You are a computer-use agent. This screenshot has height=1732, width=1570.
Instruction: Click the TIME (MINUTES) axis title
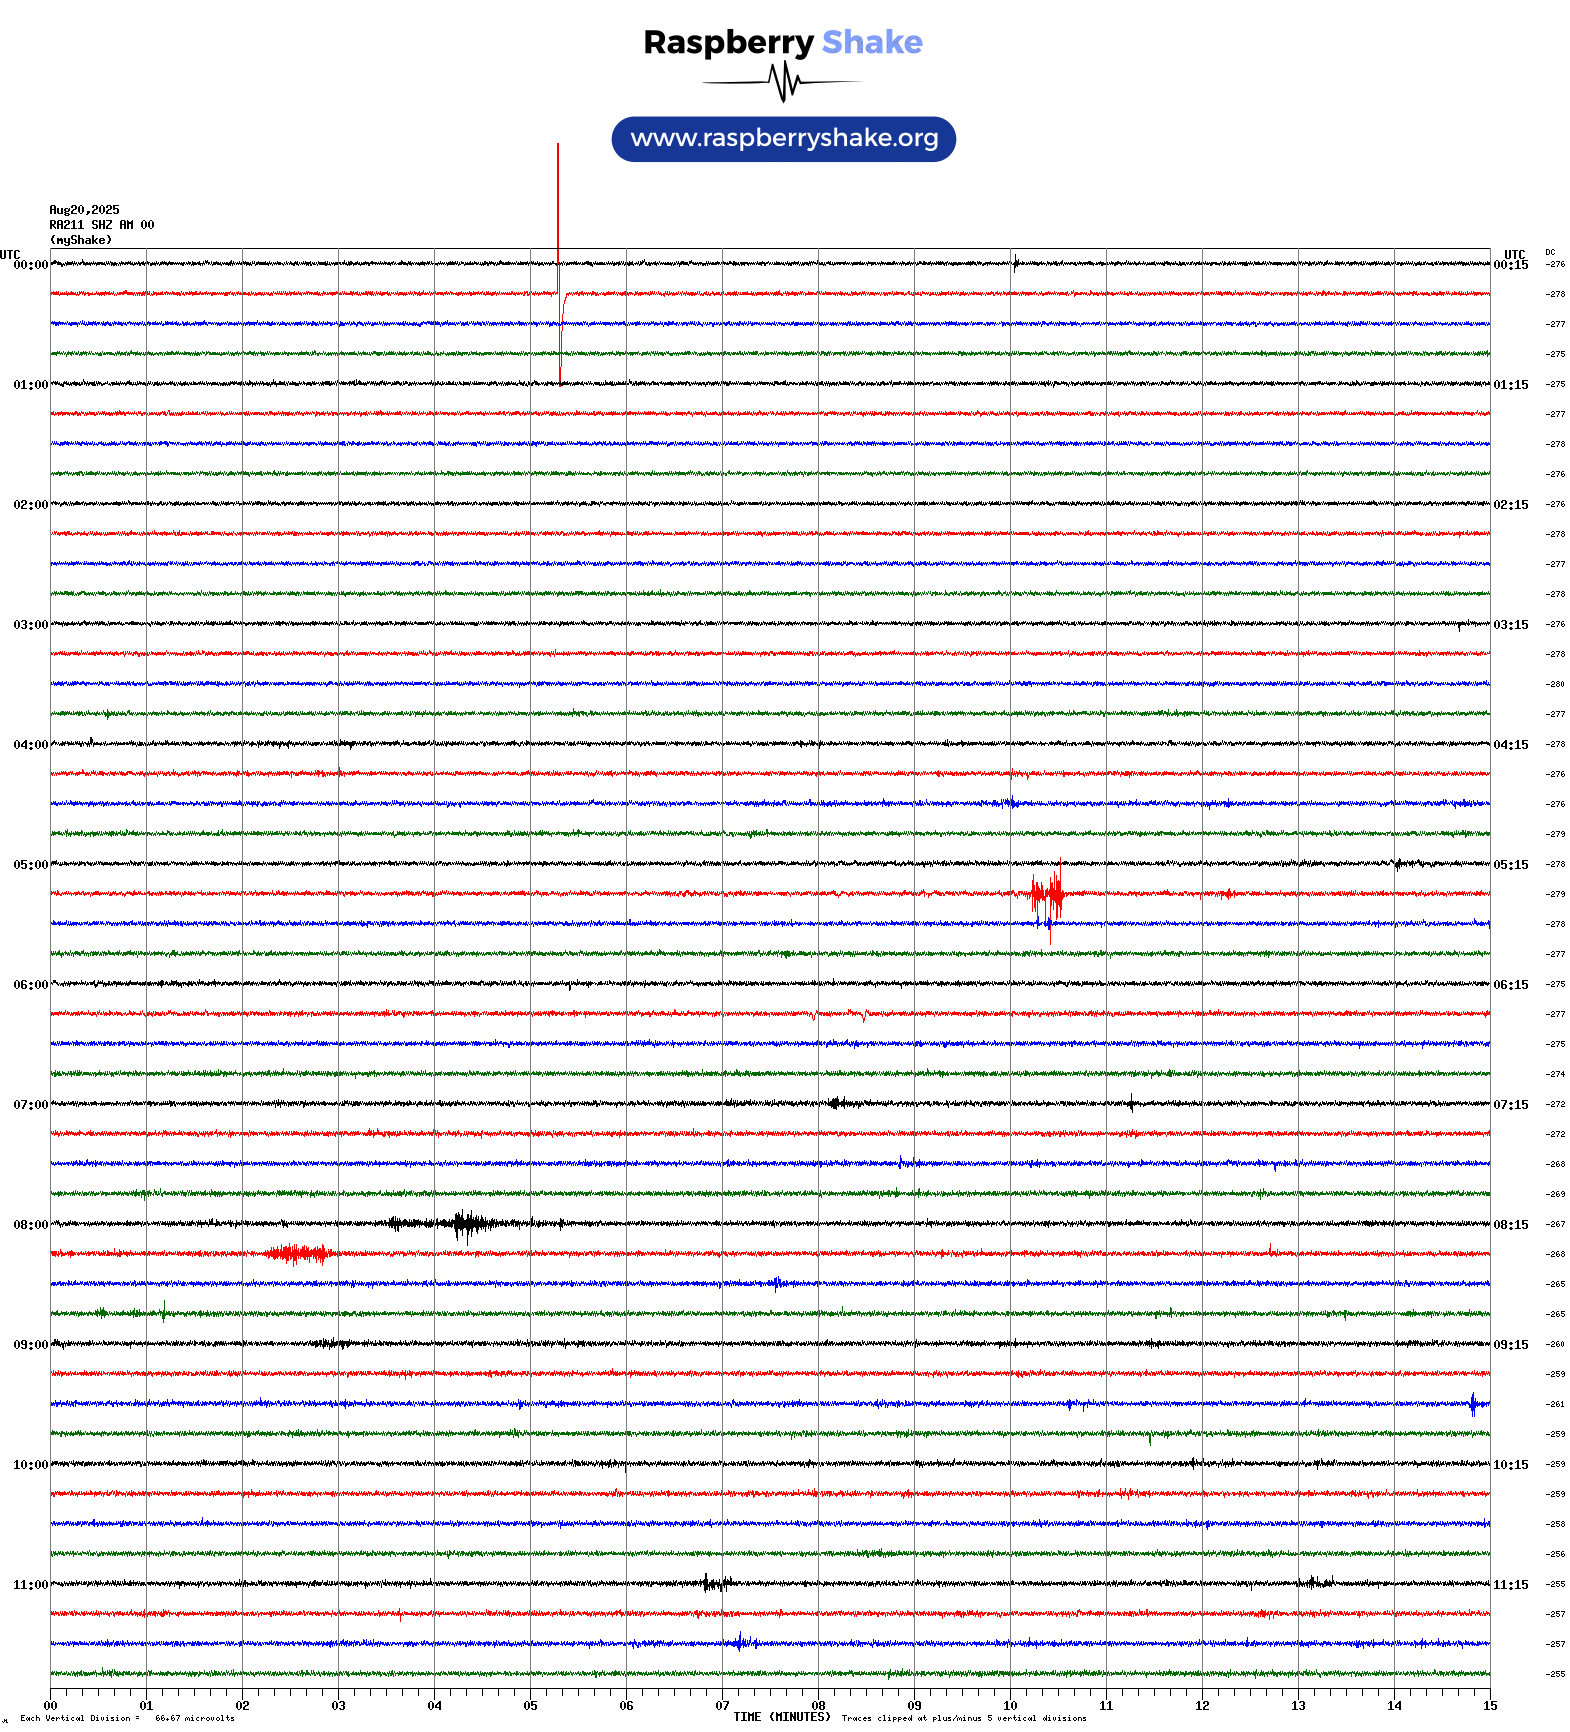coord(781,1717)
